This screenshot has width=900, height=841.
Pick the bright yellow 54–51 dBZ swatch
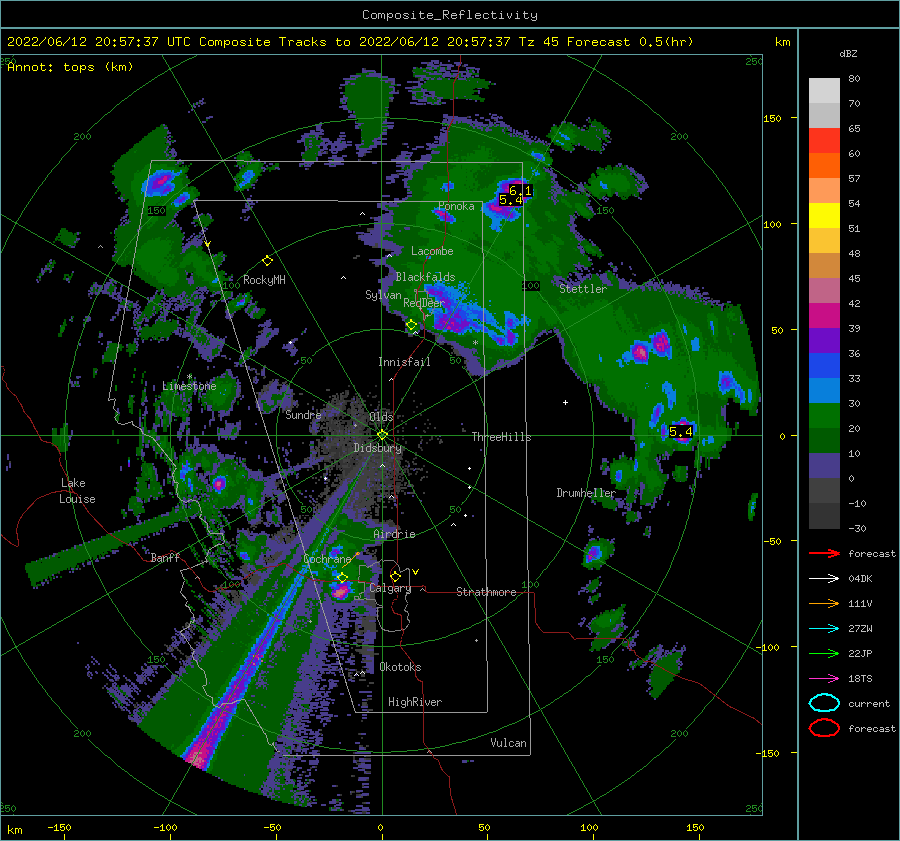[824, 216]
